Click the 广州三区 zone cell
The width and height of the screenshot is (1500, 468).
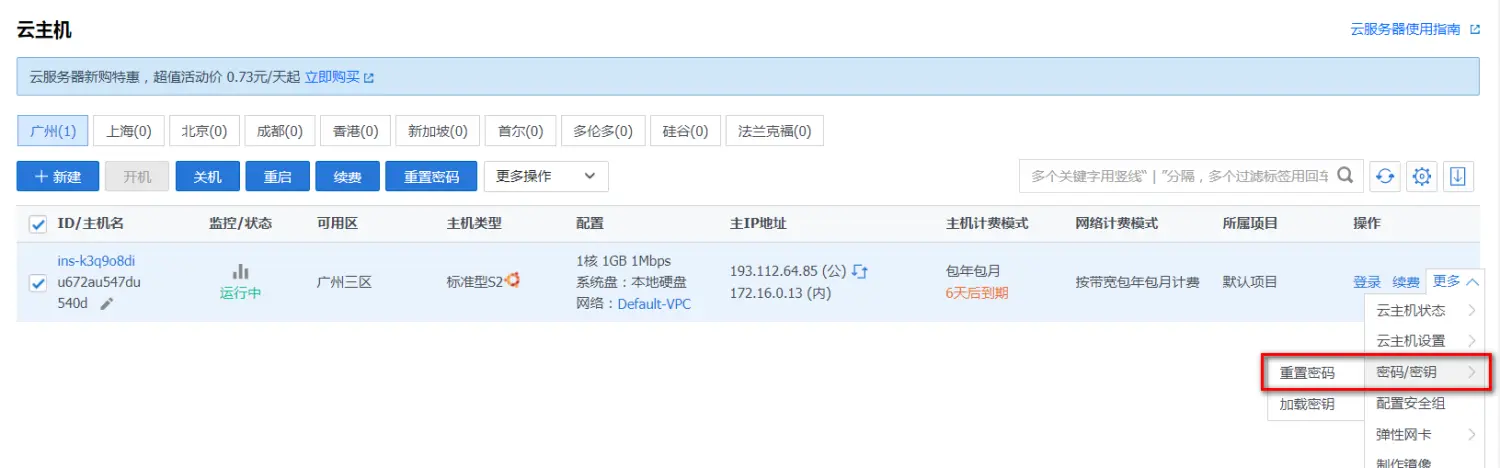click(x=344, y=282)
